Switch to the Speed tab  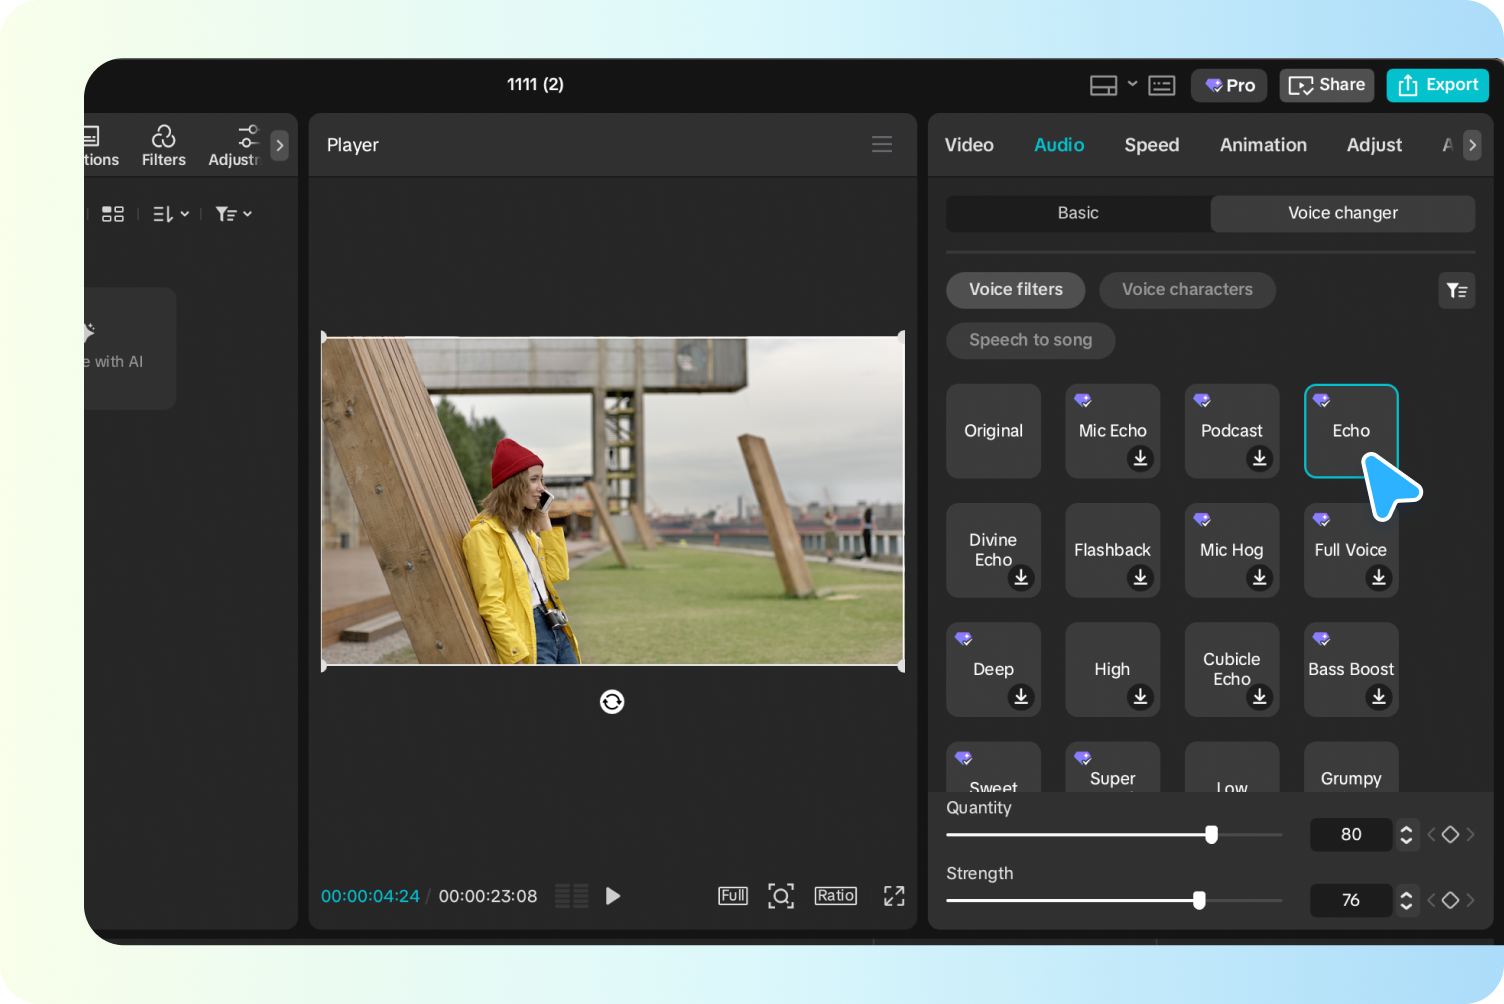(x=1151, y=144)
